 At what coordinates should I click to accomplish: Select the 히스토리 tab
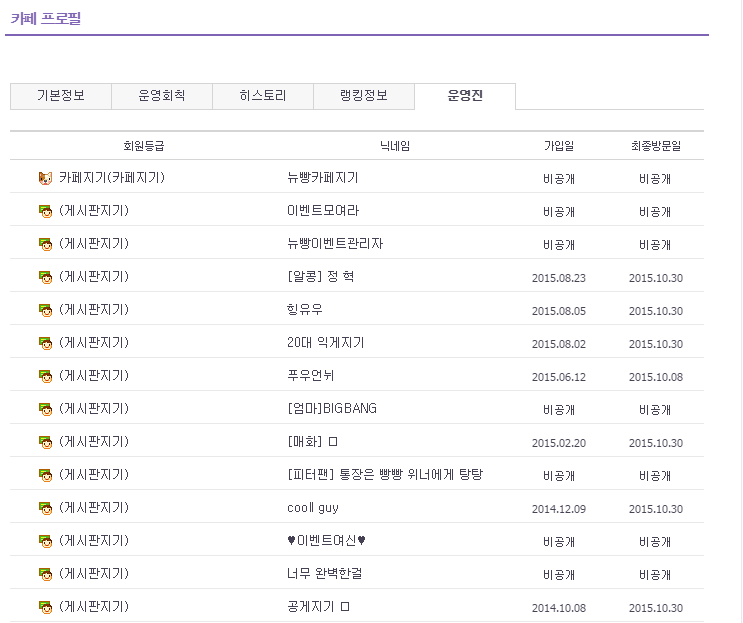[x=263, y=96]
